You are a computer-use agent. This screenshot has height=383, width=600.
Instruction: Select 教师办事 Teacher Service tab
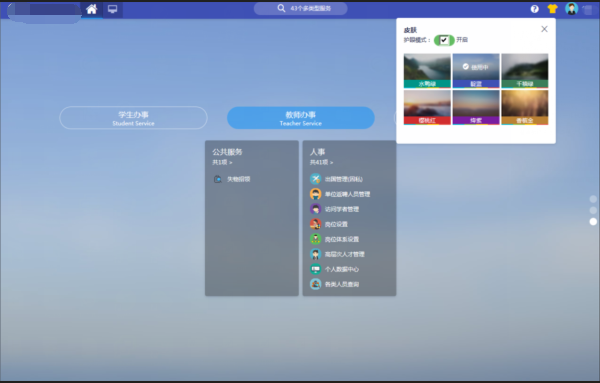pyautogui.click(x=301, y=118)
